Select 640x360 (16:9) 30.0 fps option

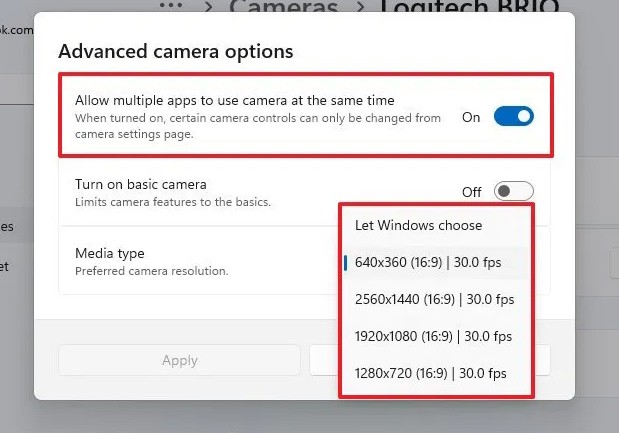click(428, 263)
